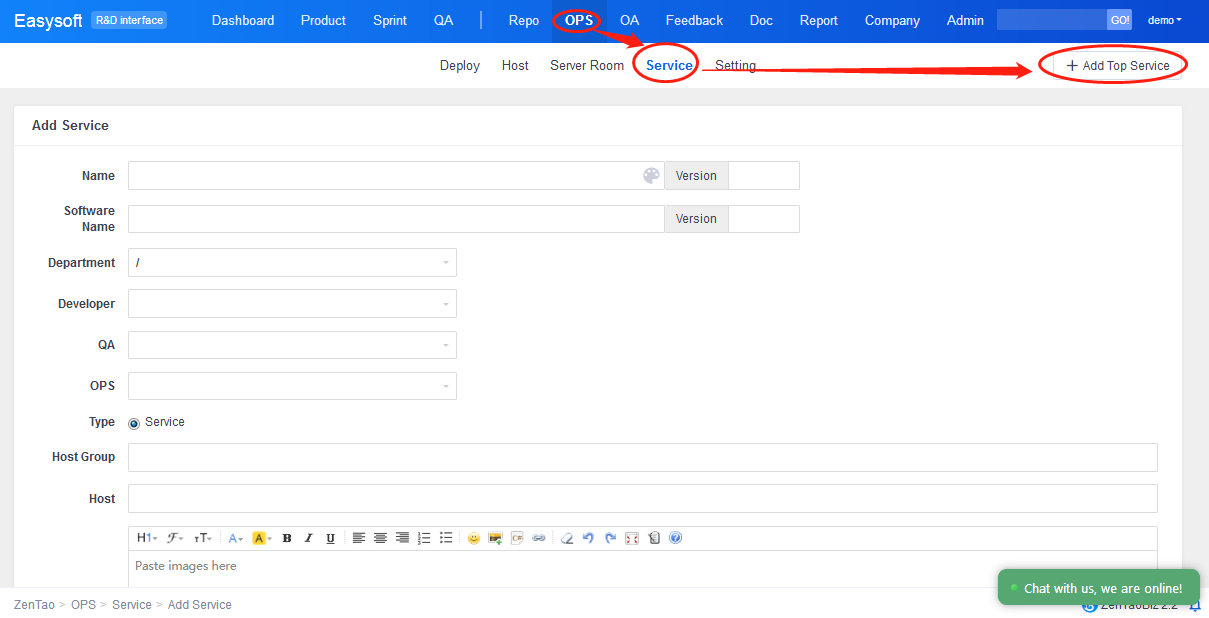Expand the Department dropdown
Viewport: 1209px width, 618px height.
click(292, 263)
